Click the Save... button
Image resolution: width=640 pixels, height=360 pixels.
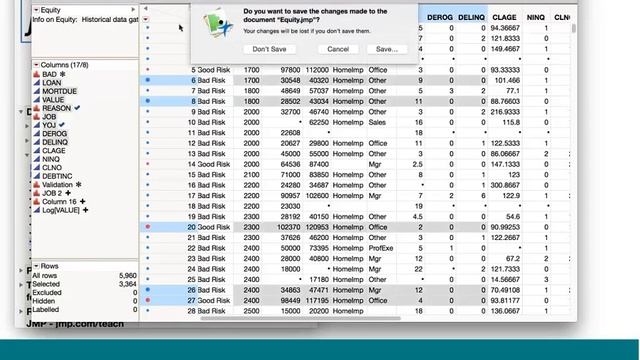tap(387, 49)
